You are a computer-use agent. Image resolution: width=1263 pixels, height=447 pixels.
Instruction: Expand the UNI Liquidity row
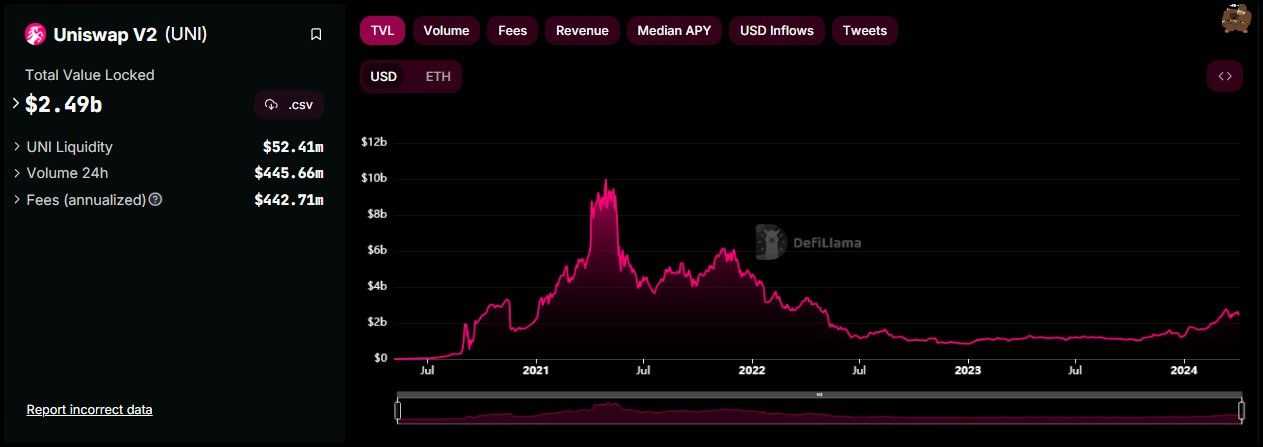coord(16,147)
